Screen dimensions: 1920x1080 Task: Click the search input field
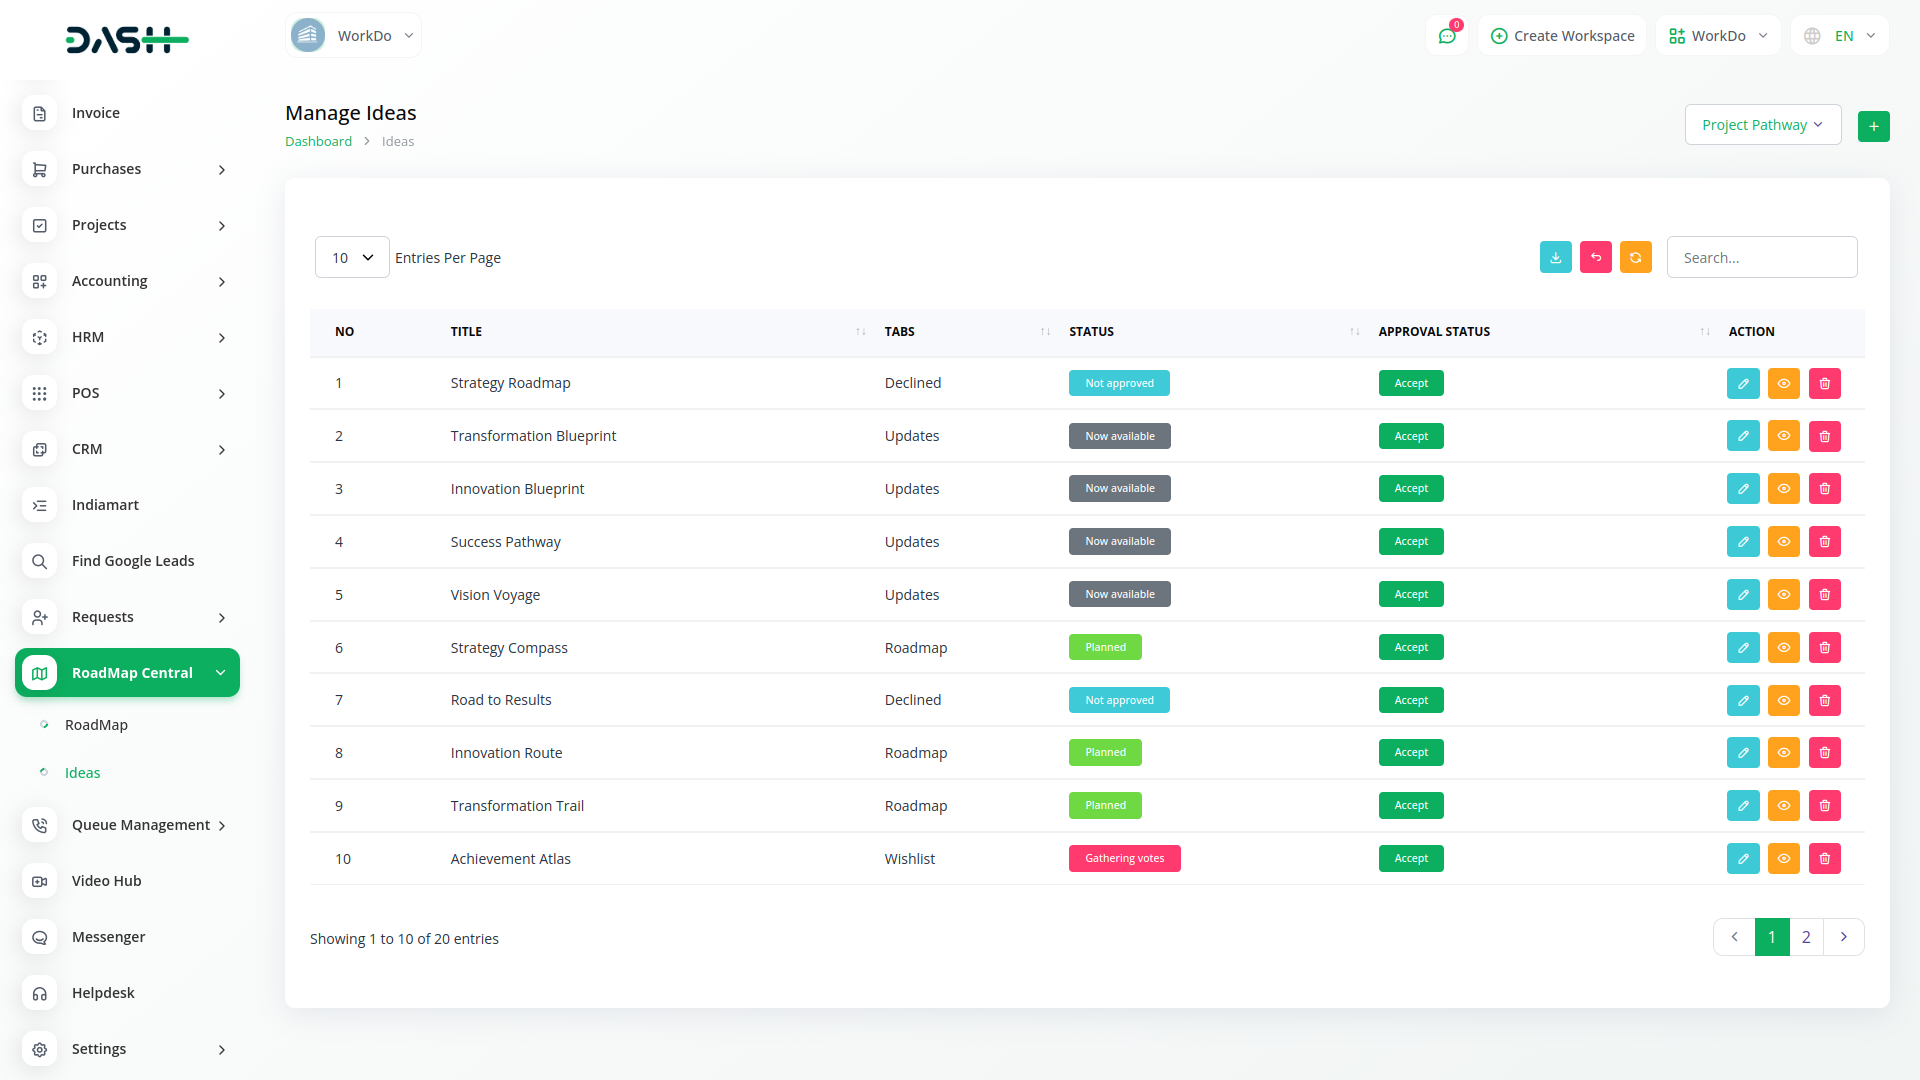pyautogui.click(x=1761, y=258)
